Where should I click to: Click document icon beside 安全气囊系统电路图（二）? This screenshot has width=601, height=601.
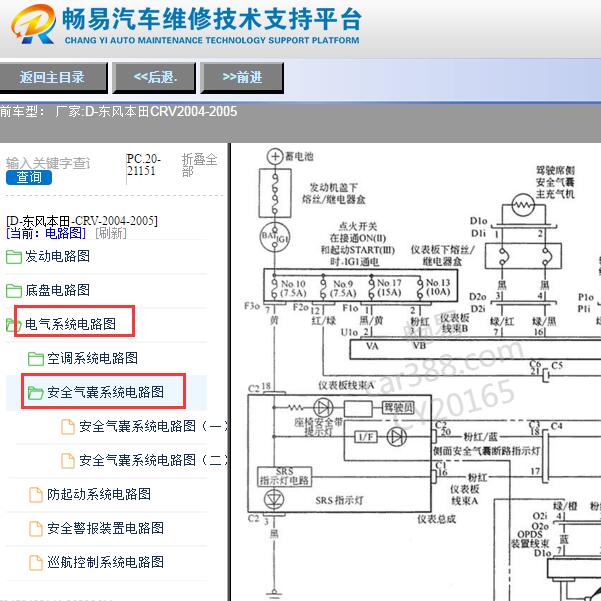click(x=68, y=461)
